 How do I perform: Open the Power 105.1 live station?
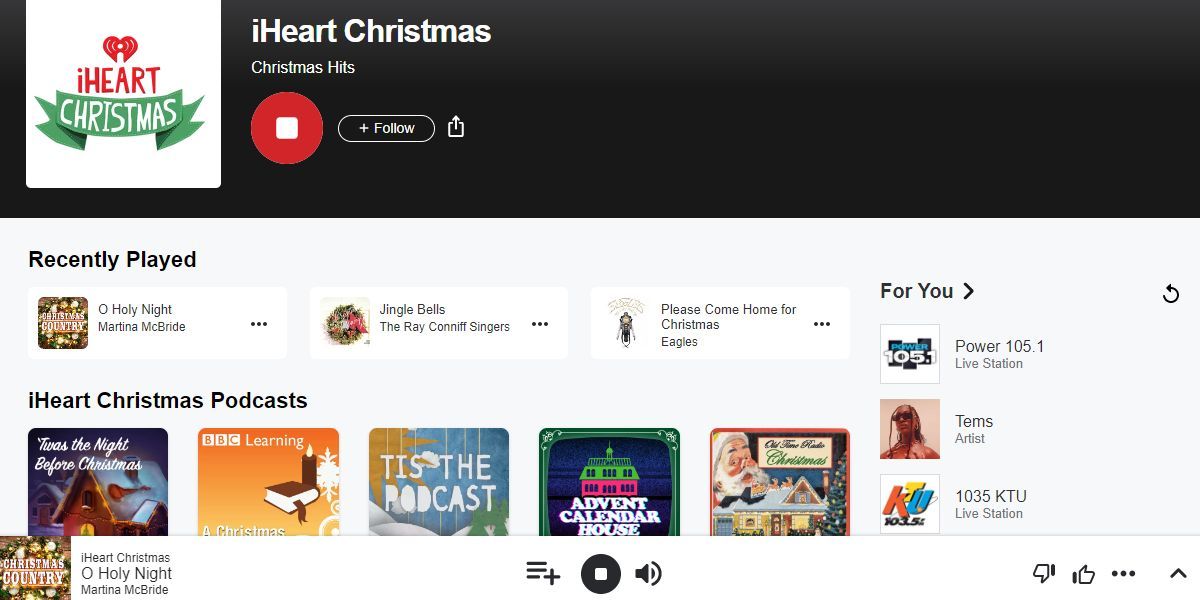coord(999,354)
